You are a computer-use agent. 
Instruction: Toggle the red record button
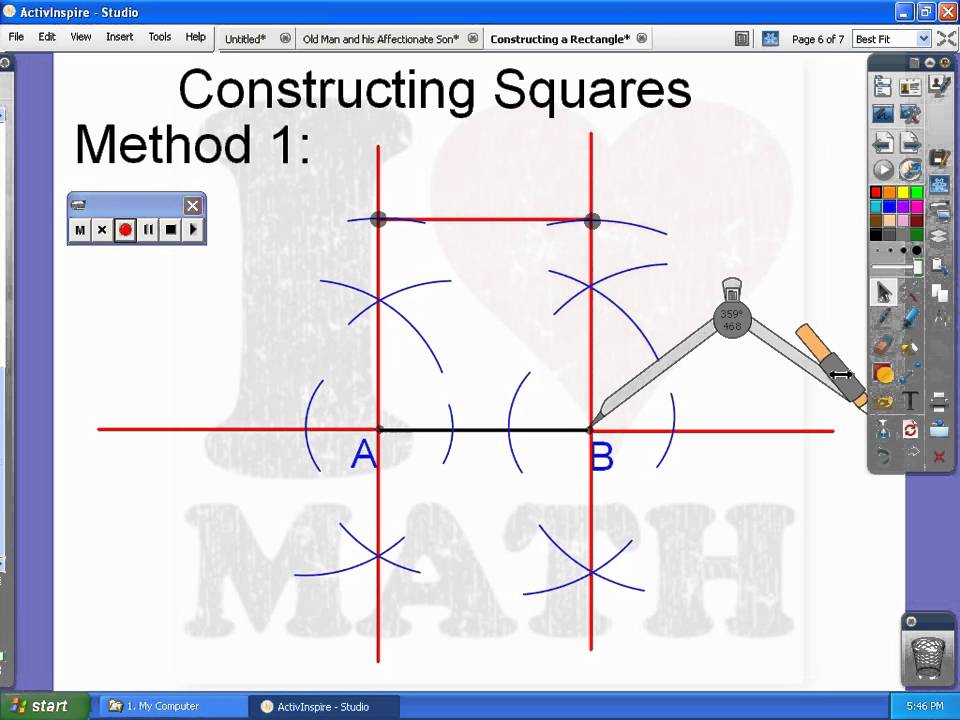pos(126,230)
